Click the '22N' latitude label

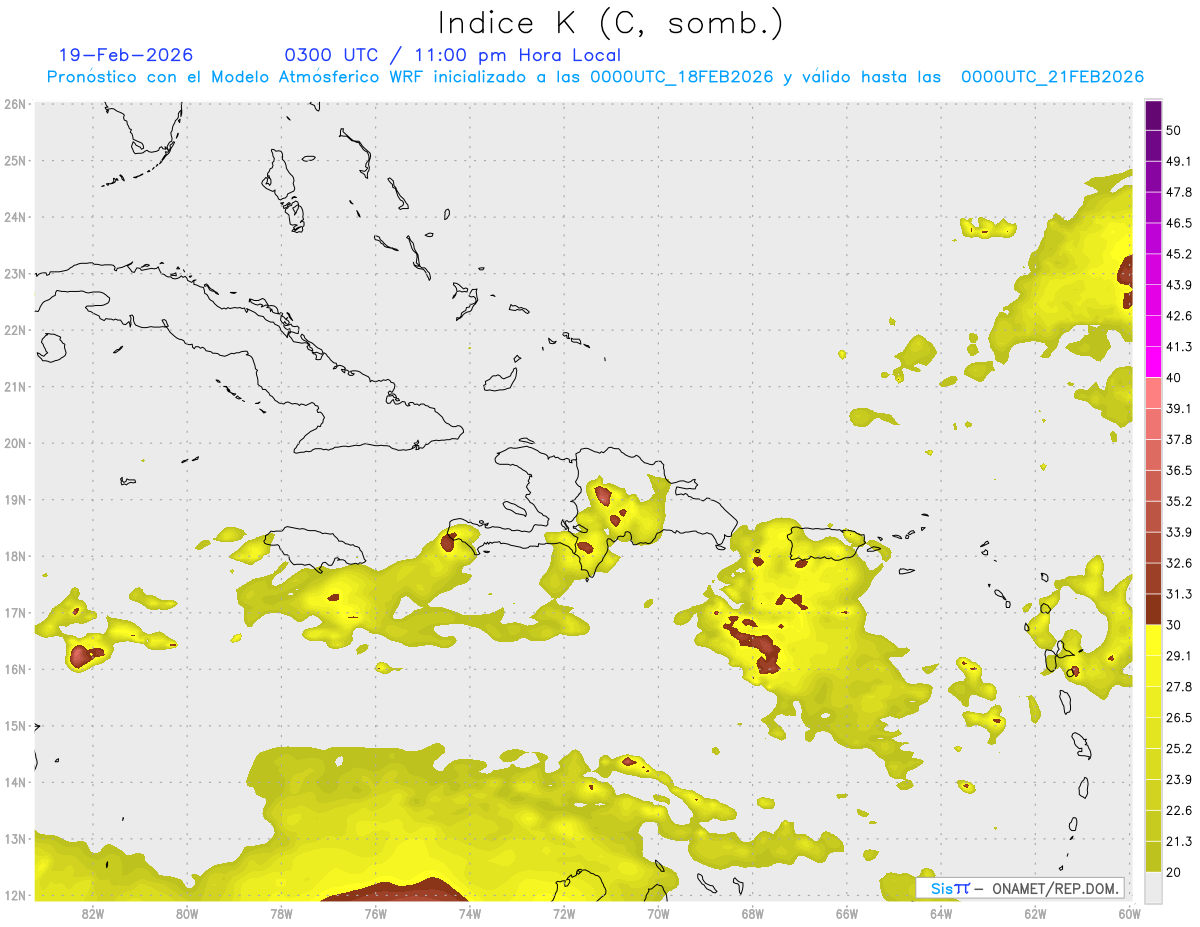(15, 330)
